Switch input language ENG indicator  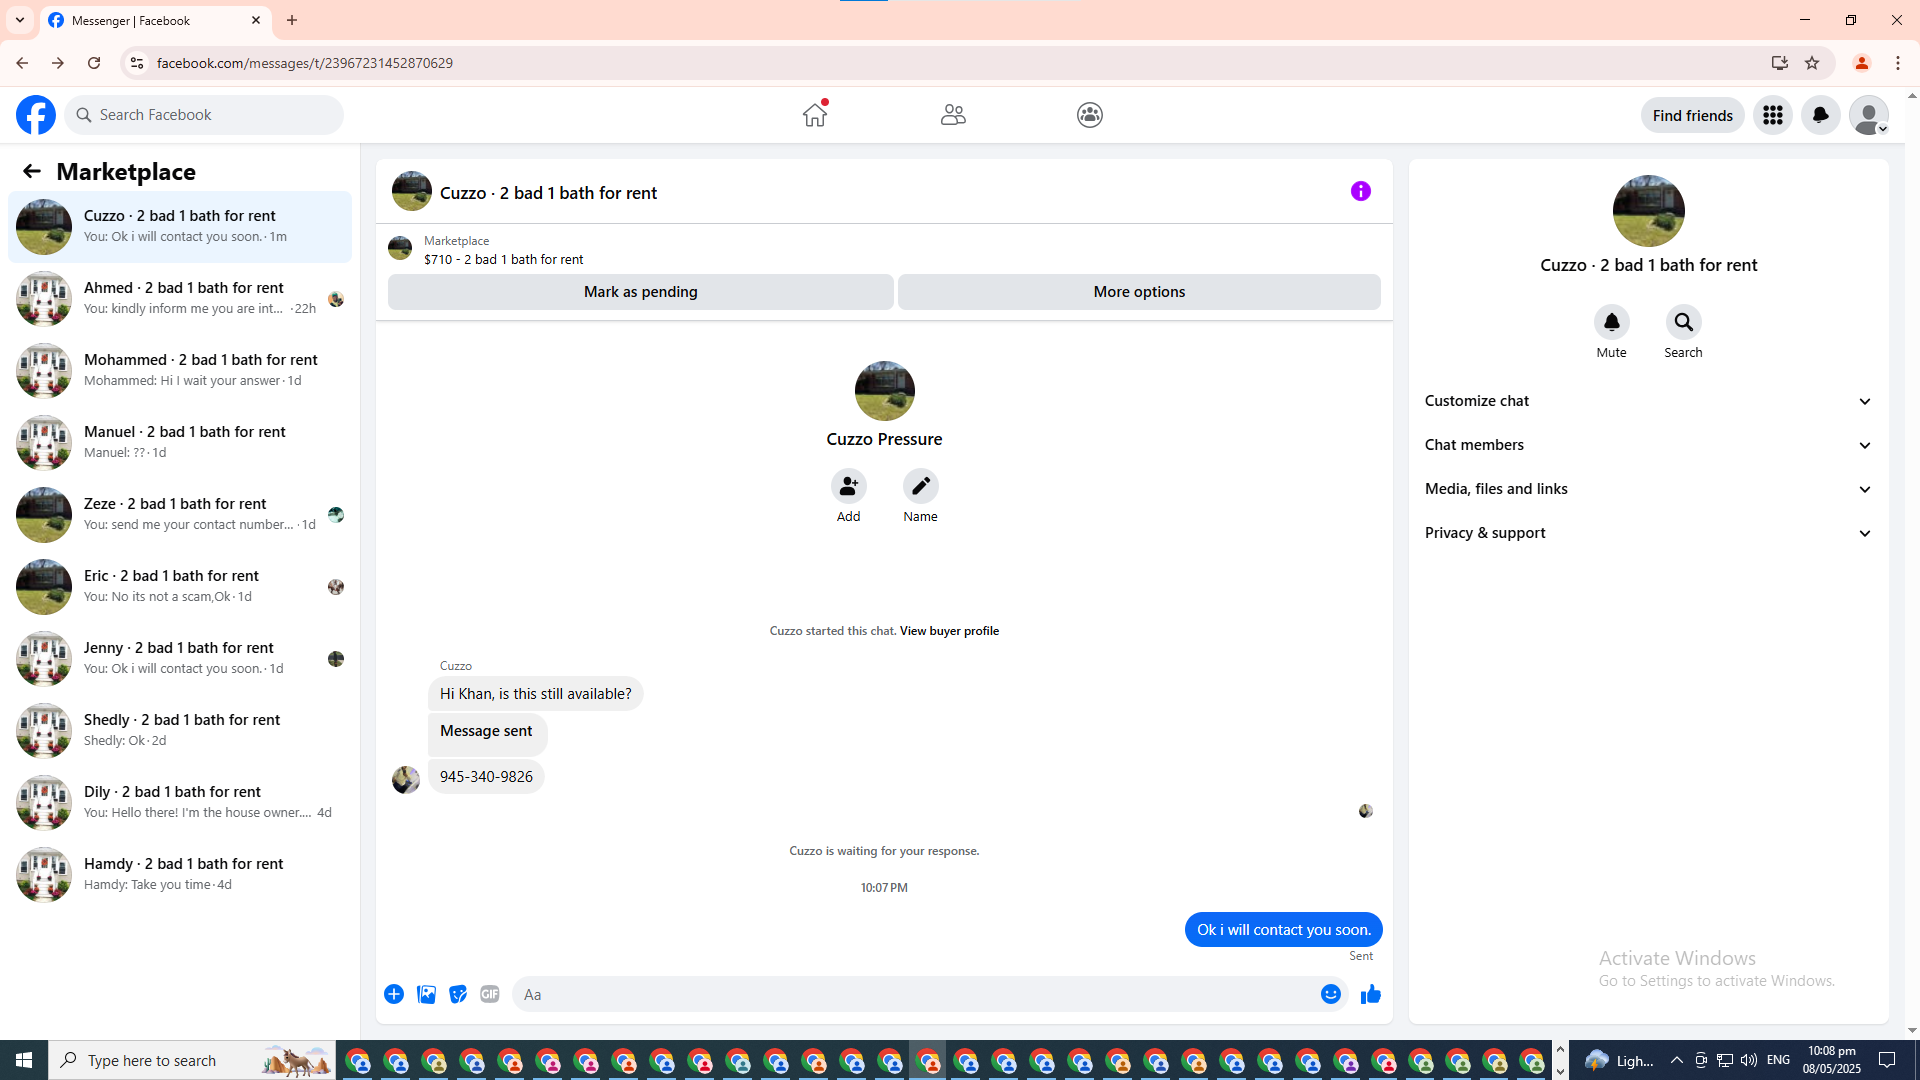[1779, 1060]
